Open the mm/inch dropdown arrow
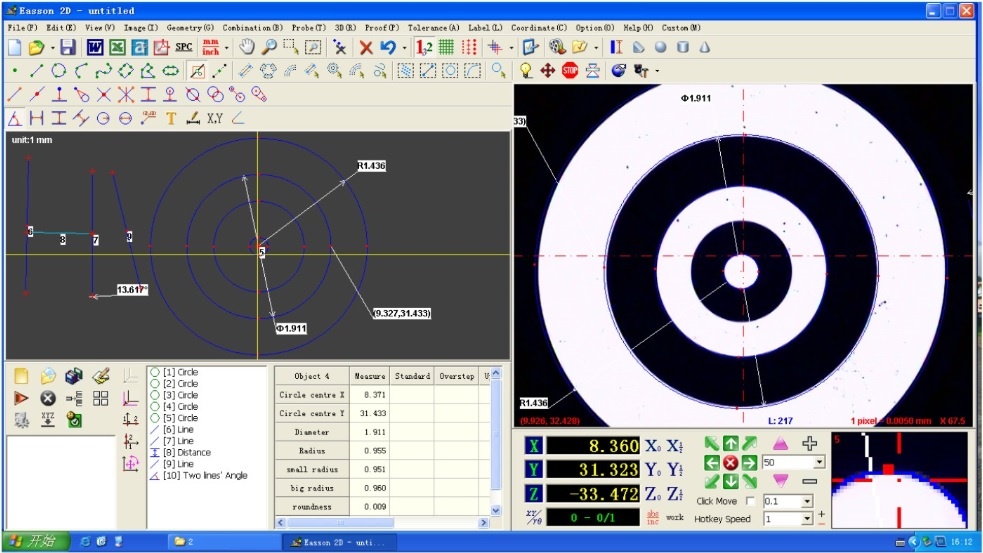Screen dimensions: 983x553 tap(226, 48)
